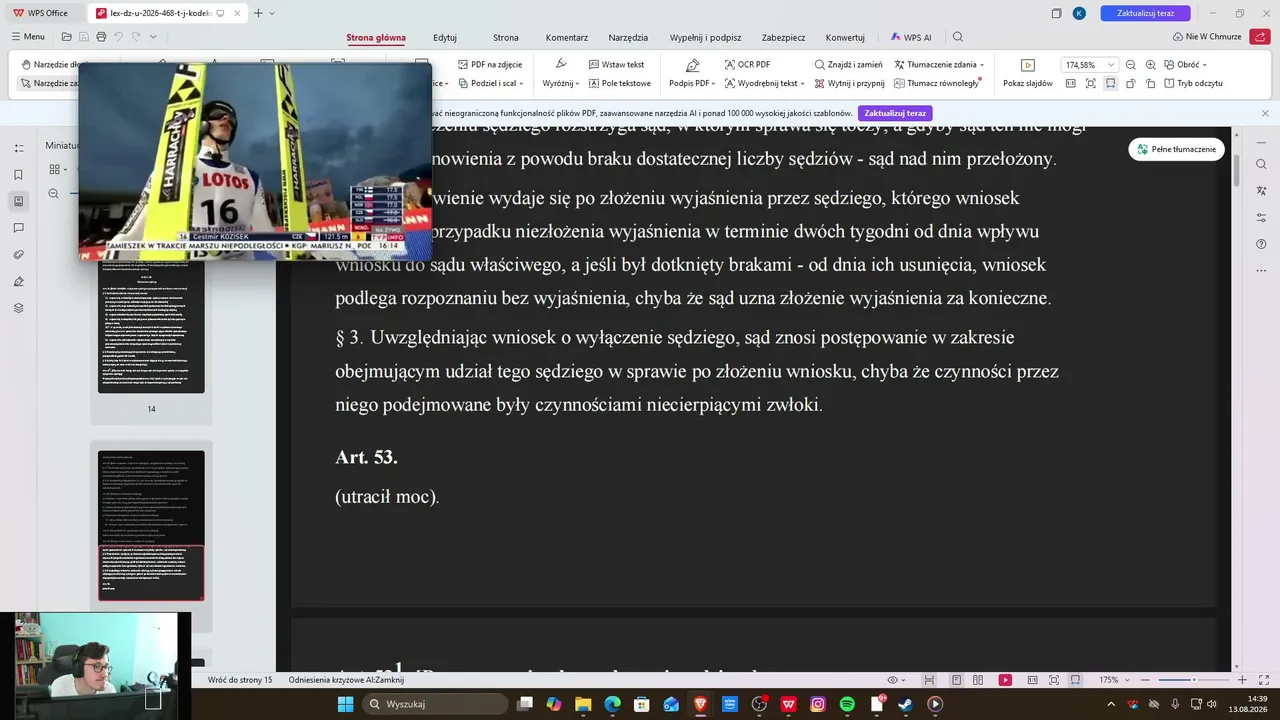Image resolution: width=1280 pixels, height=720 pixels.
Task: Insert text with Wstaw tekst tool
Action: 616,65
